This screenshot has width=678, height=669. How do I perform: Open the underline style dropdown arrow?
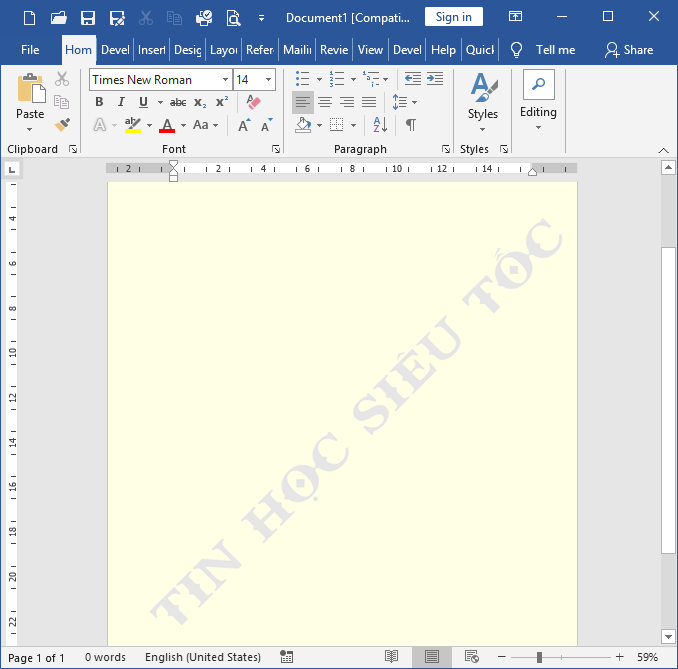point(160,102)
